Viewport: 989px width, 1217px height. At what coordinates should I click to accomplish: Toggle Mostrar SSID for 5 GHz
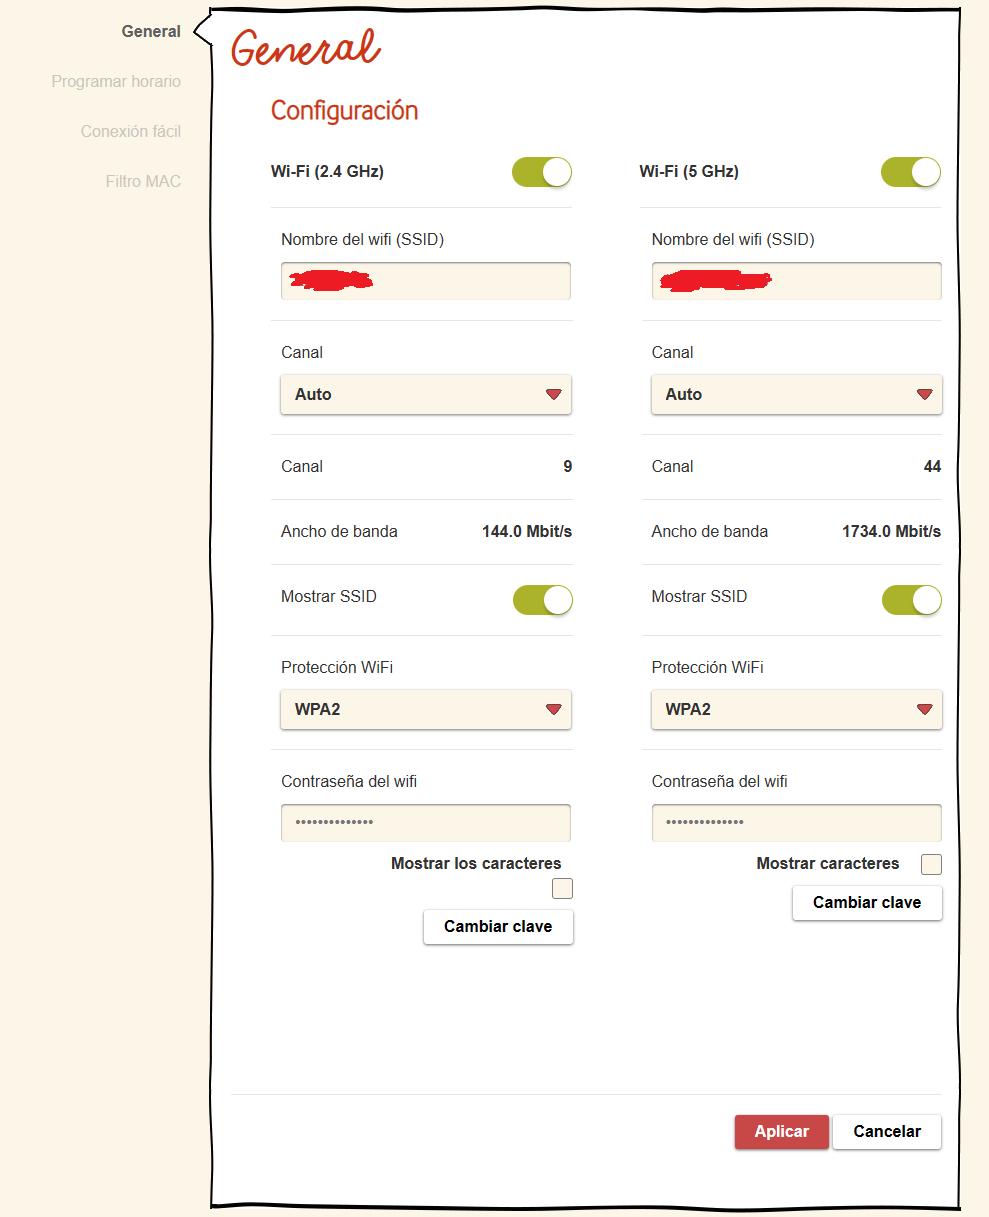912,600
